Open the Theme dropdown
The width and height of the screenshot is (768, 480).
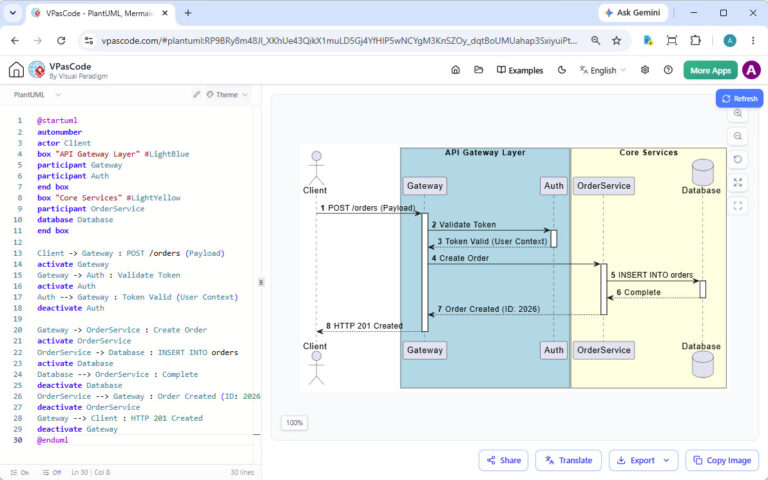tap(227, 95)
